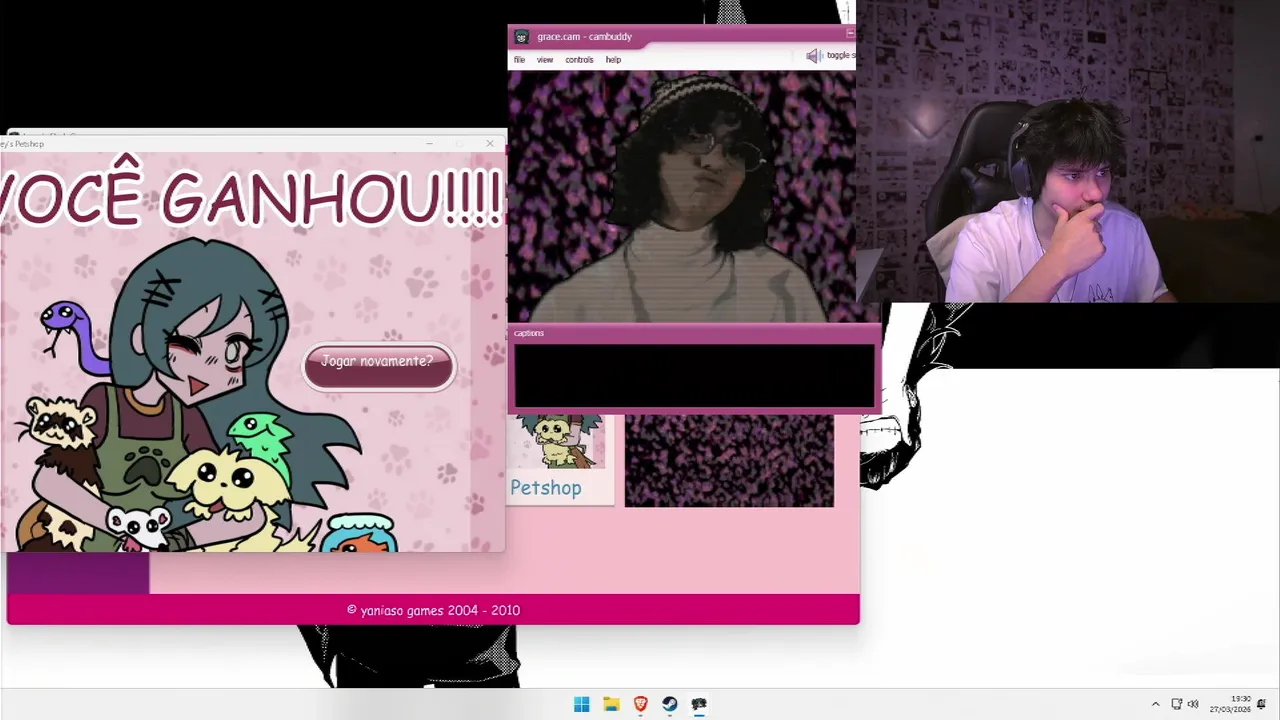Open Brave browser from the taskbar
The image size is (1280, 720).
coord(640,704)
